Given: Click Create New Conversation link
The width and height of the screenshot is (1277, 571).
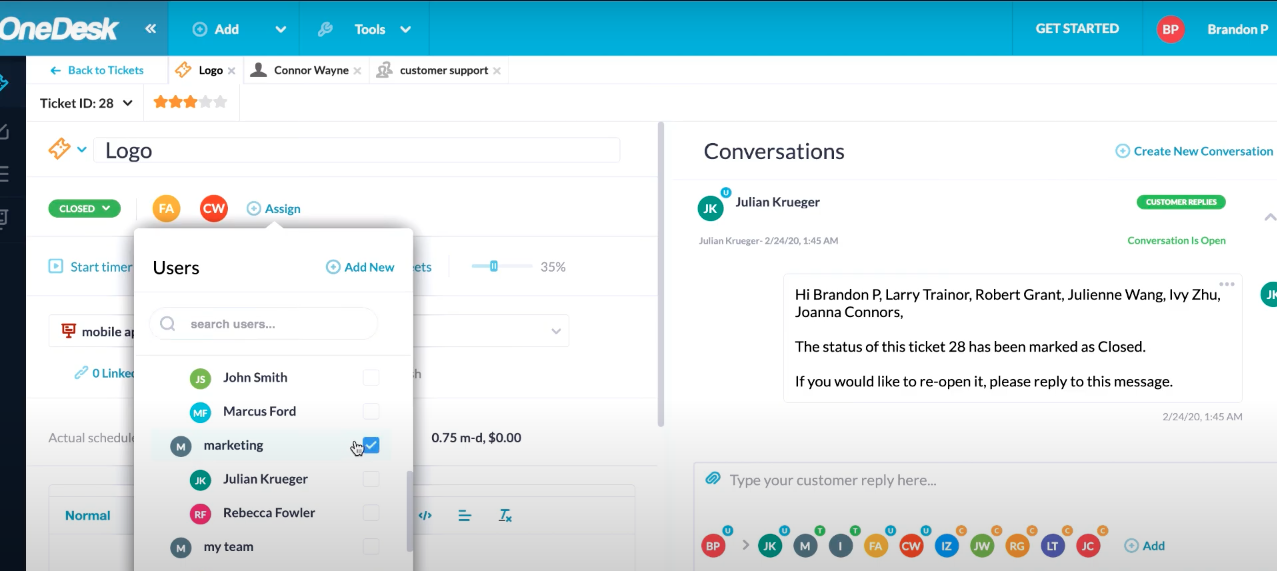Looking at the screenshot, I should (1194, 151).
